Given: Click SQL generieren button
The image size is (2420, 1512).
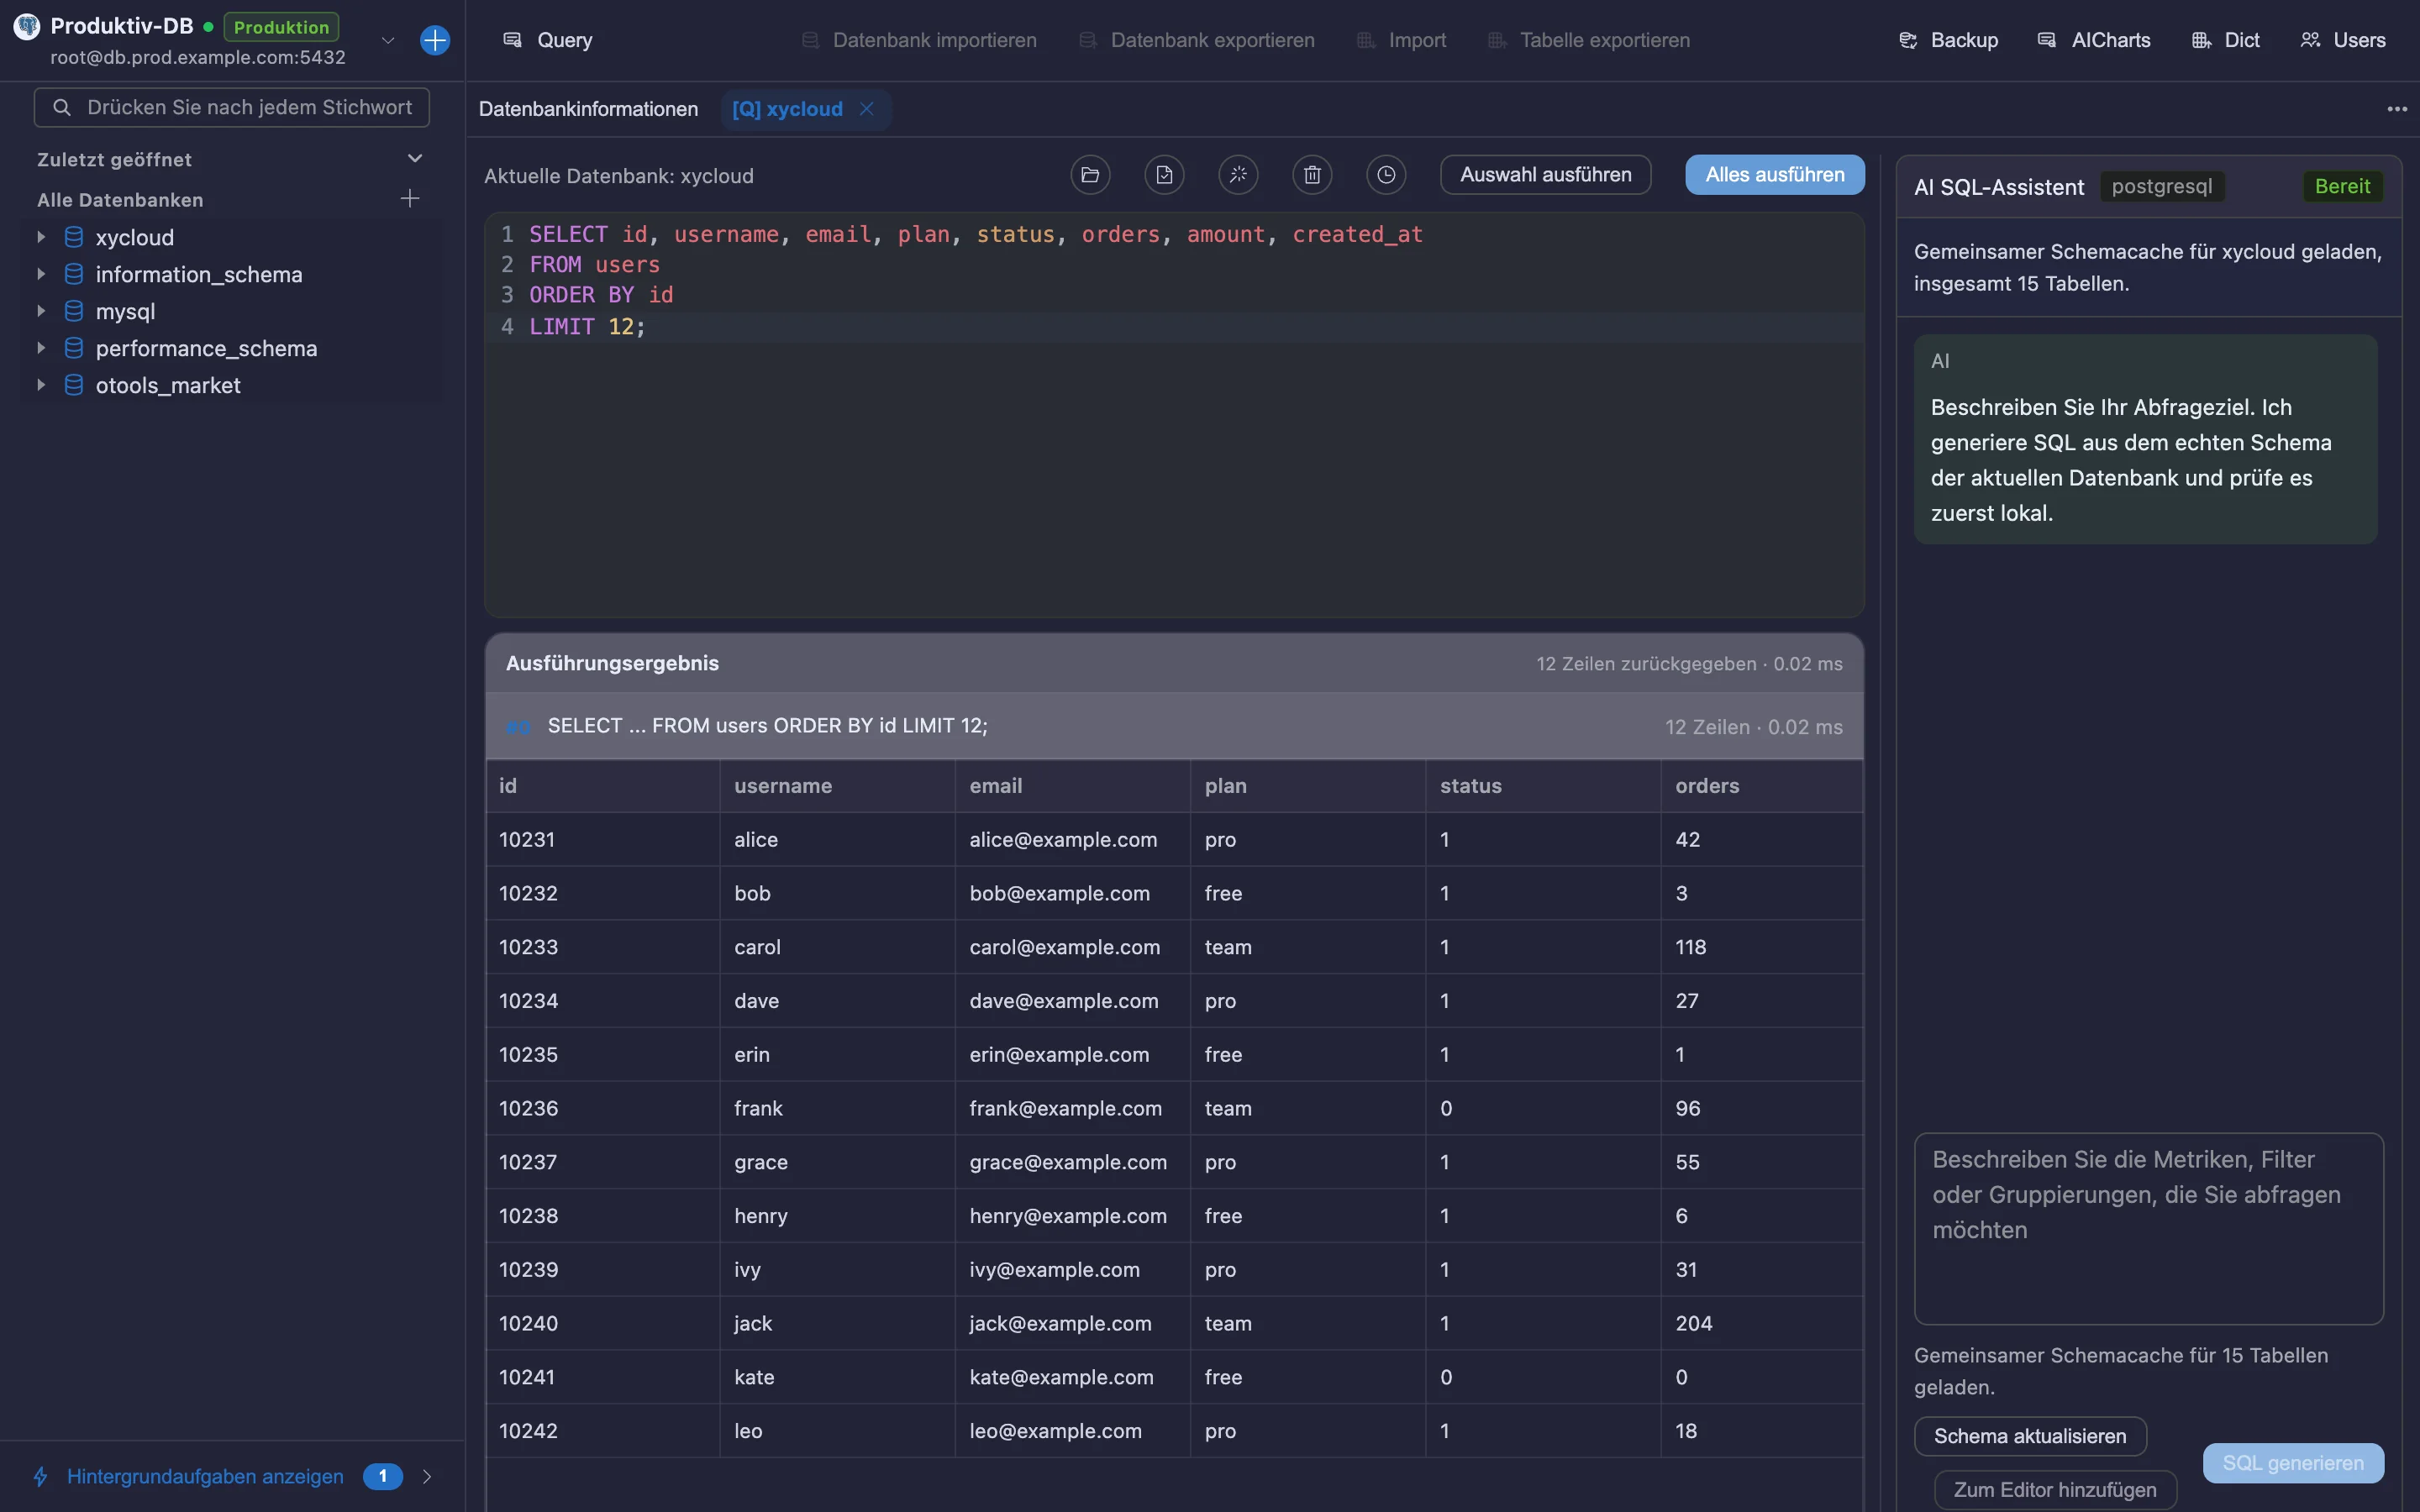Looking at the screenshot, I should pyautogui.click(x=2293, y=1463).
